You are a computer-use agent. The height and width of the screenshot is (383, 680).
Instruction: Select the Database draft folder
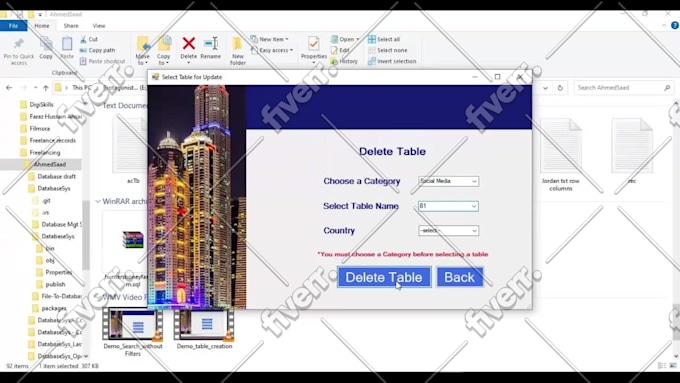coord(52,177)
